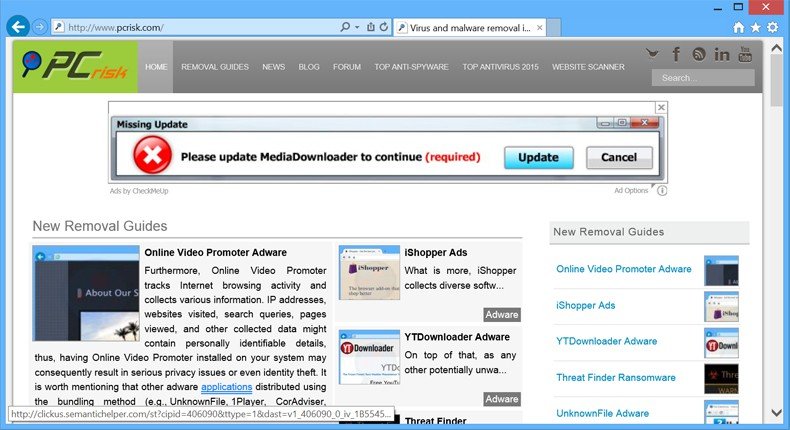Click the browser forward arrow button

point(39,27)
